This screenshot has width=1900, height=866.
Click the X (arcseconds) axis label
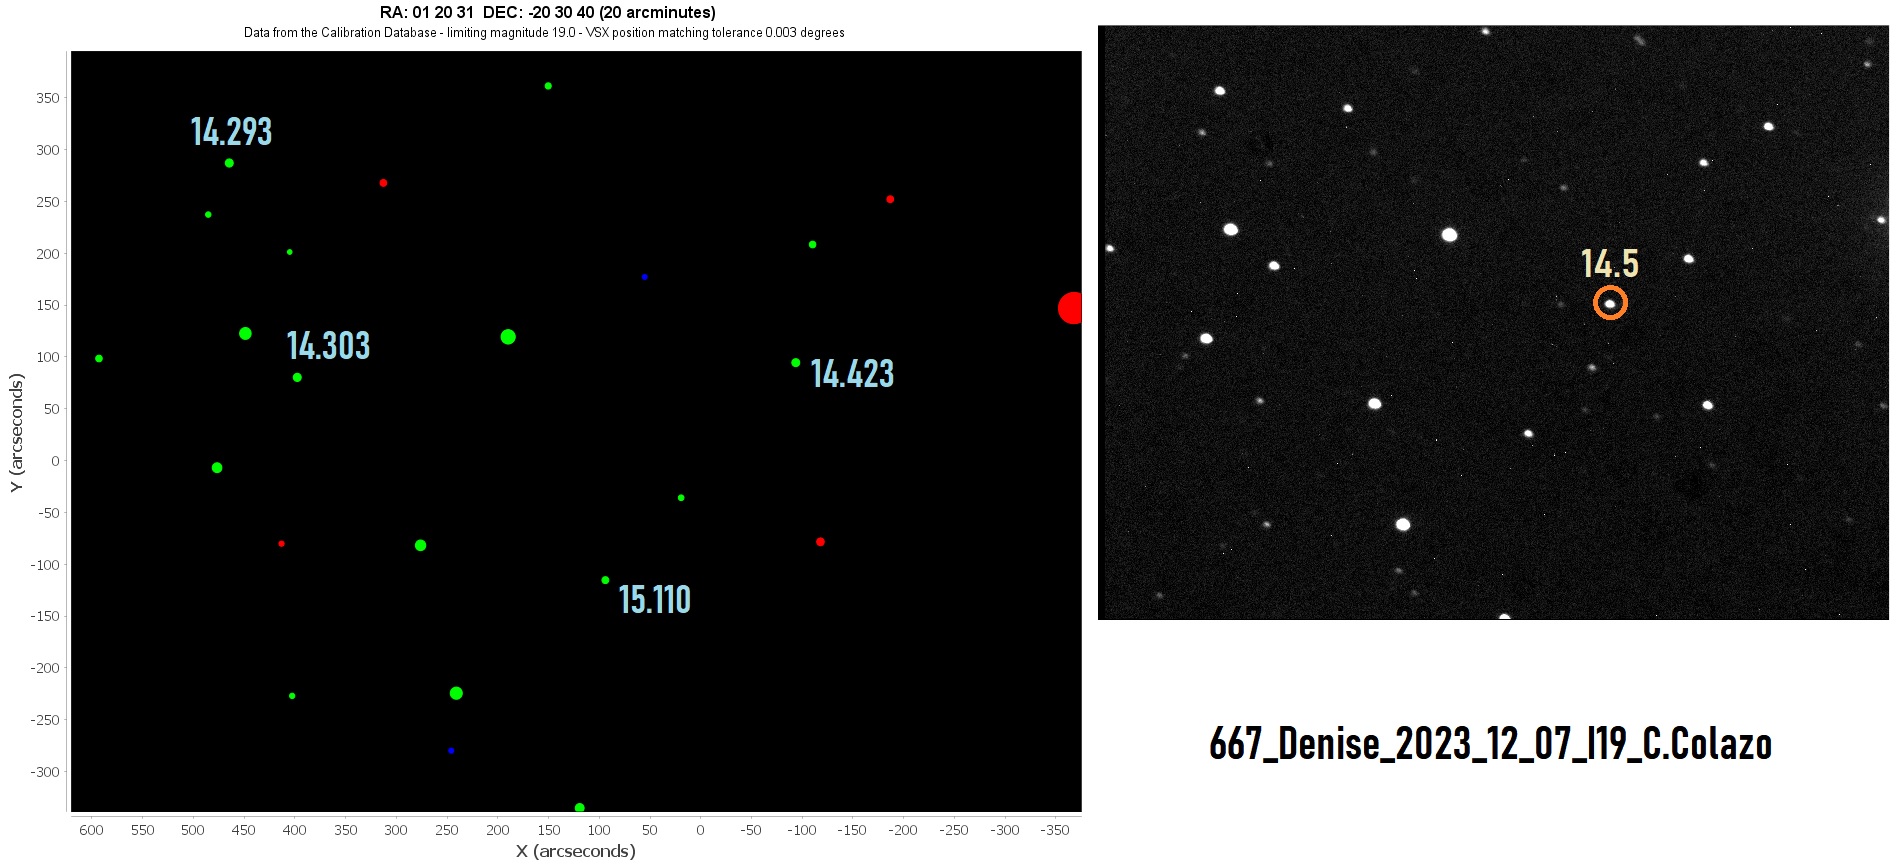[x=575, y=851]
